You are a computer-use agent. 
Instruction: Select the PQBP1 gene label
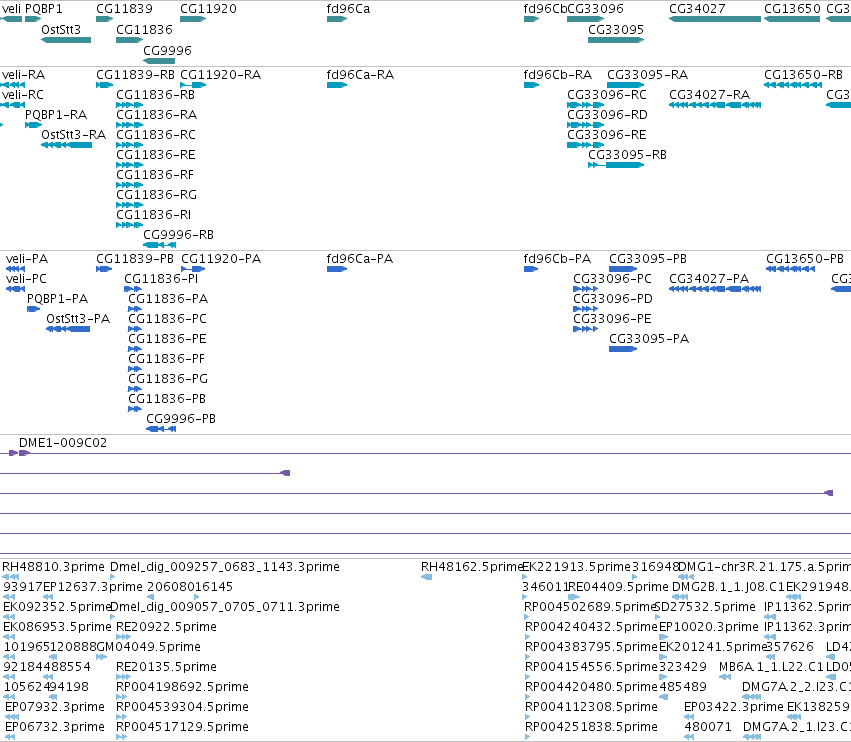44,9
